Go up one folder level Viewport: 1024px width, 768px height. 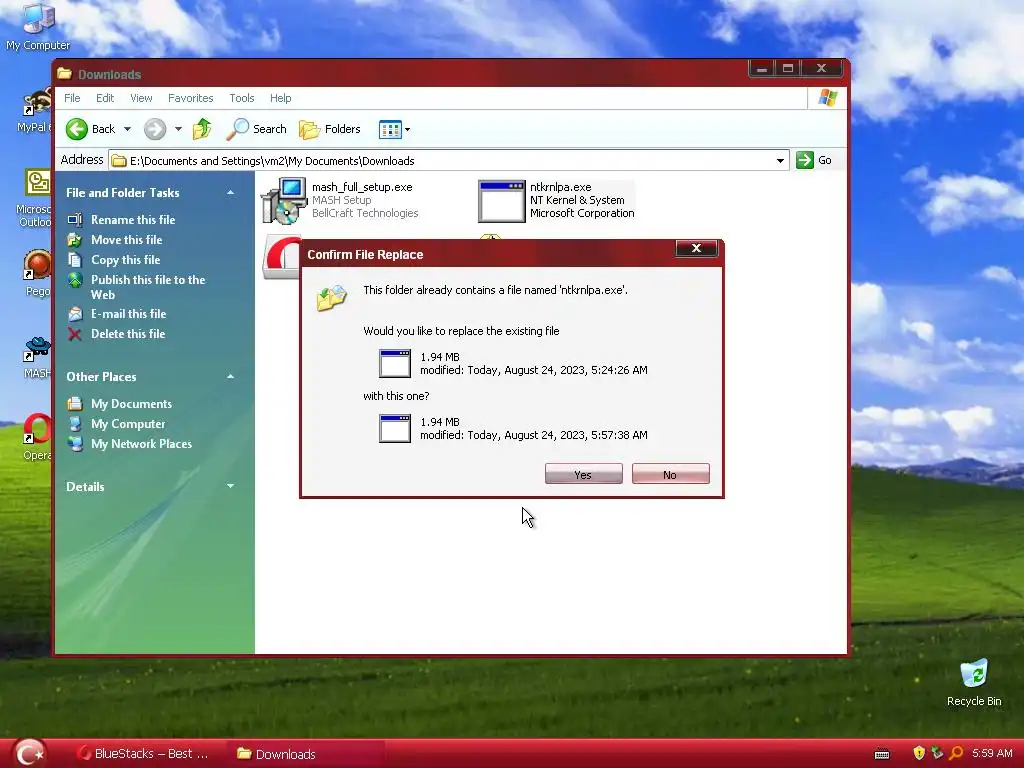click(202, 129)
